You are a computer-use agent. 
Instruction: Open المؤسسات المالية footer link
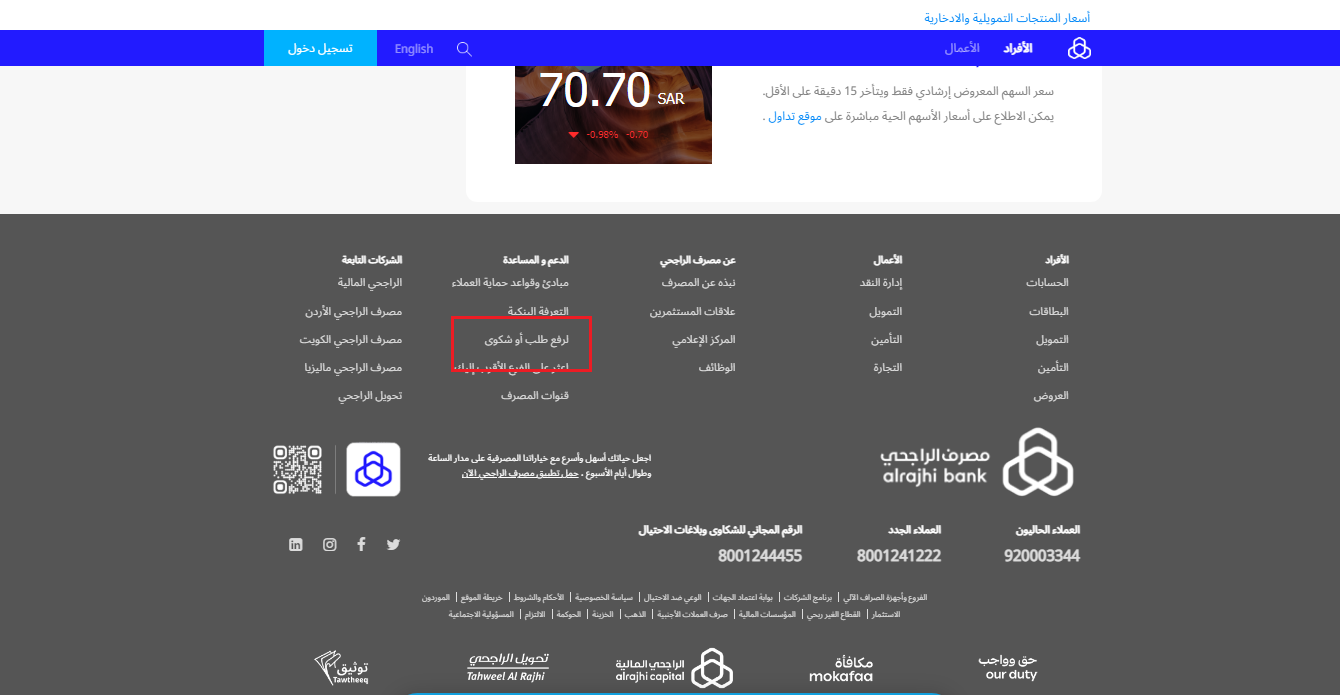[767, 614]
